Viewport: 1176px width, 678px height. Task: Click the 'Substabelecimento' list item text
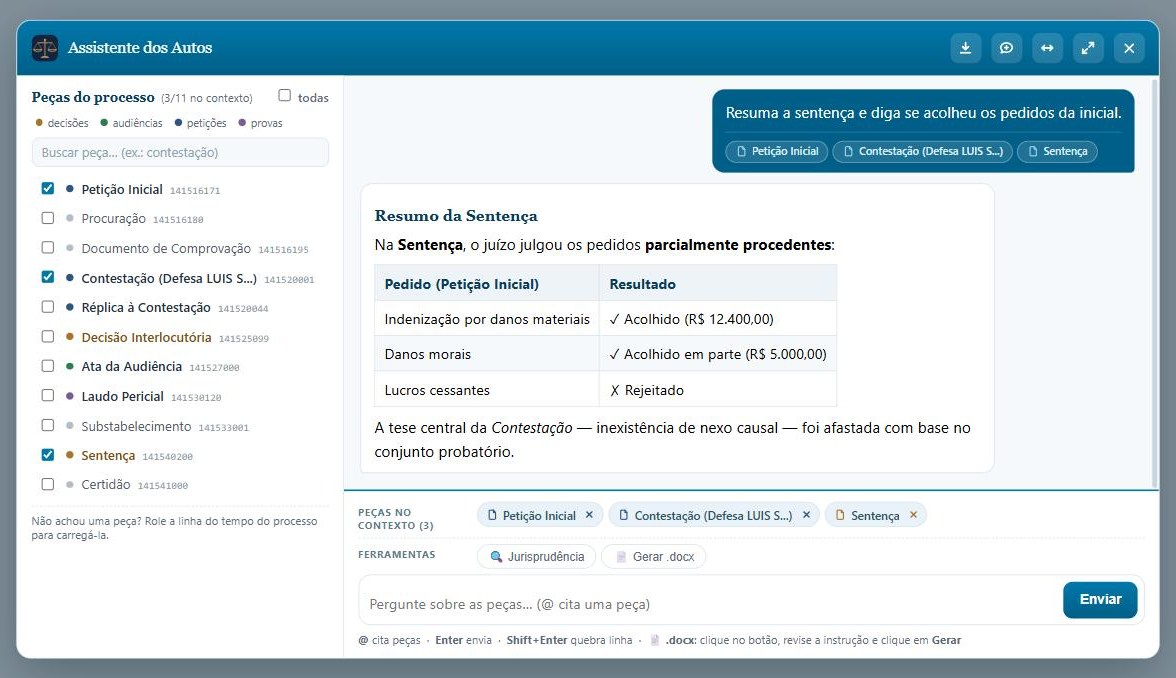coord(136,426)
